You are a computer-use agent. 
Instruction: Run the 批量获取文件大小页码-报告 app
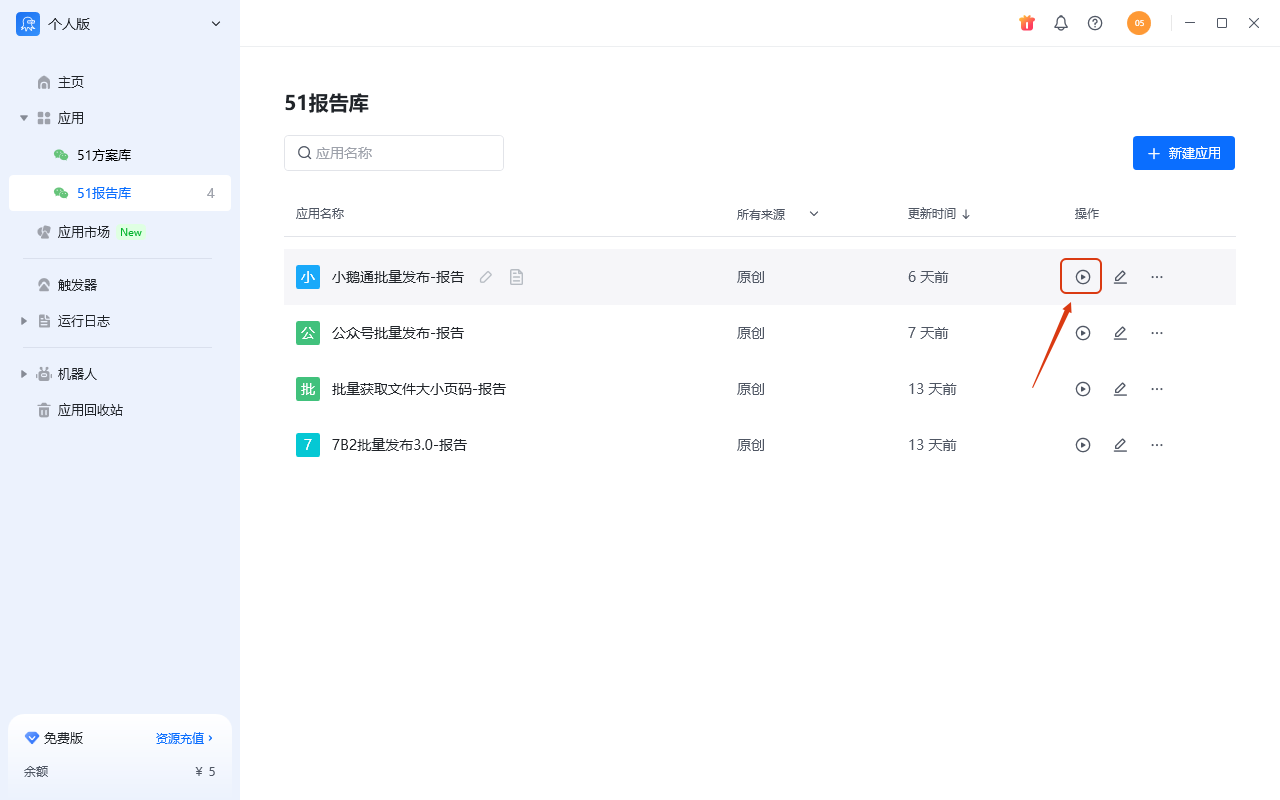coord(1082,388)
